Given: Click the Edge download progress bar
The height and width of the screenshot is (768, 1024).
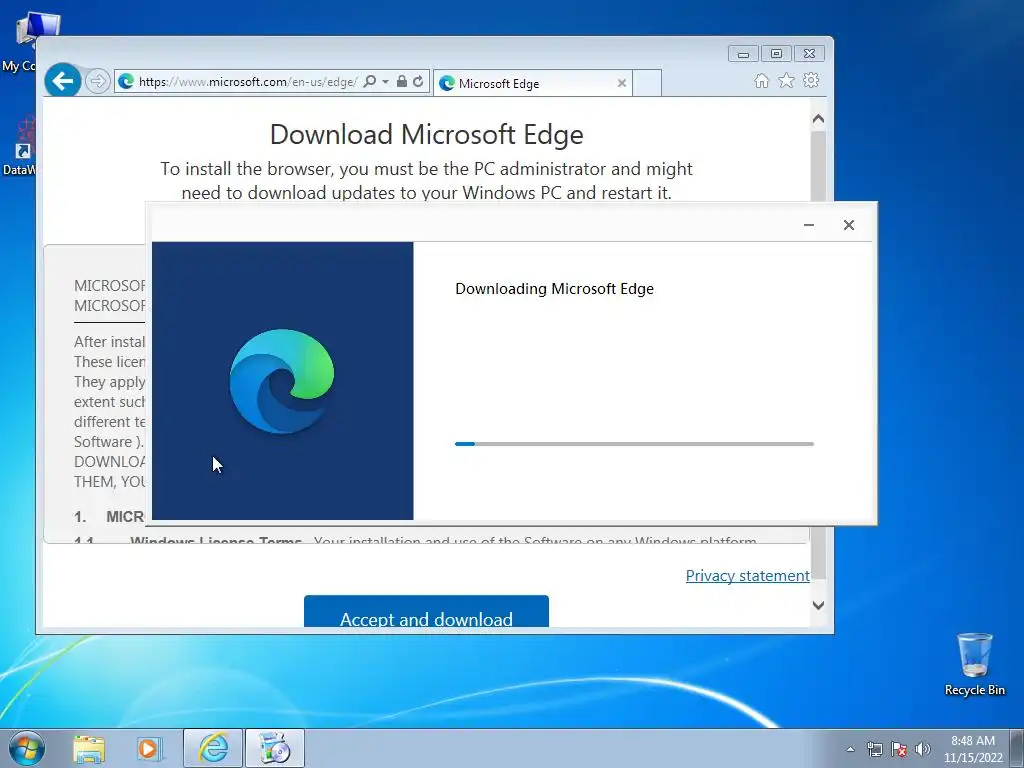Looking at the screenshot, I should coord(634,444).
